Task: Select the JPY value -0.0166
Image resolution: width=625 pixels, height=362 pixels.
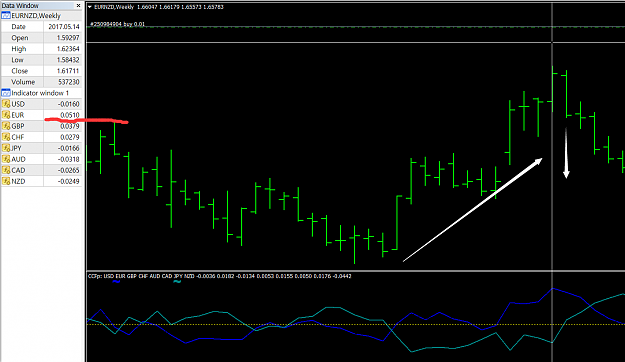Action: 68,148
